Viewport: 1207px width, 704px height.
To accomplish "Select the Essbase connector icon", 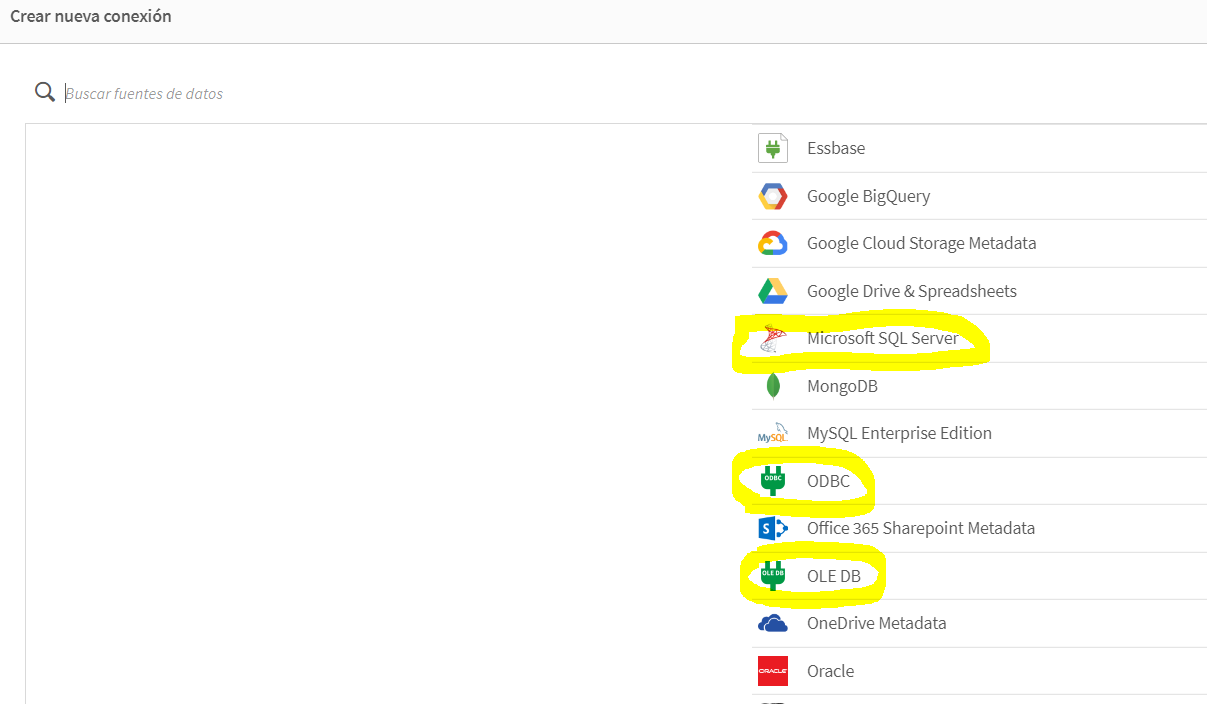I will coord(772,147).
